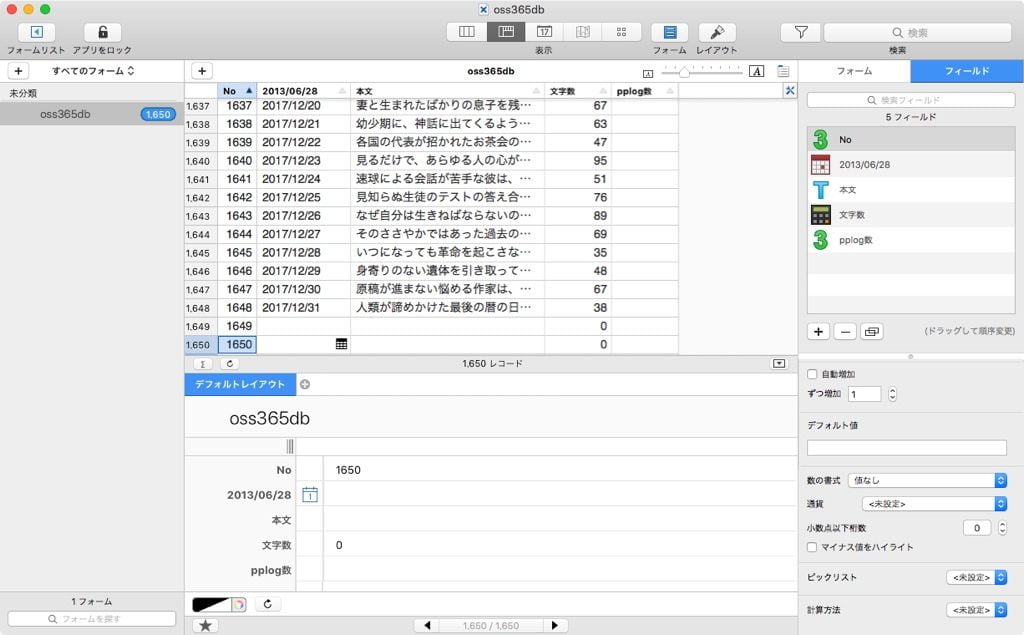1024x635 pixels.
Task: Click the calendar icon beside the date field
Action: [310, 495]
